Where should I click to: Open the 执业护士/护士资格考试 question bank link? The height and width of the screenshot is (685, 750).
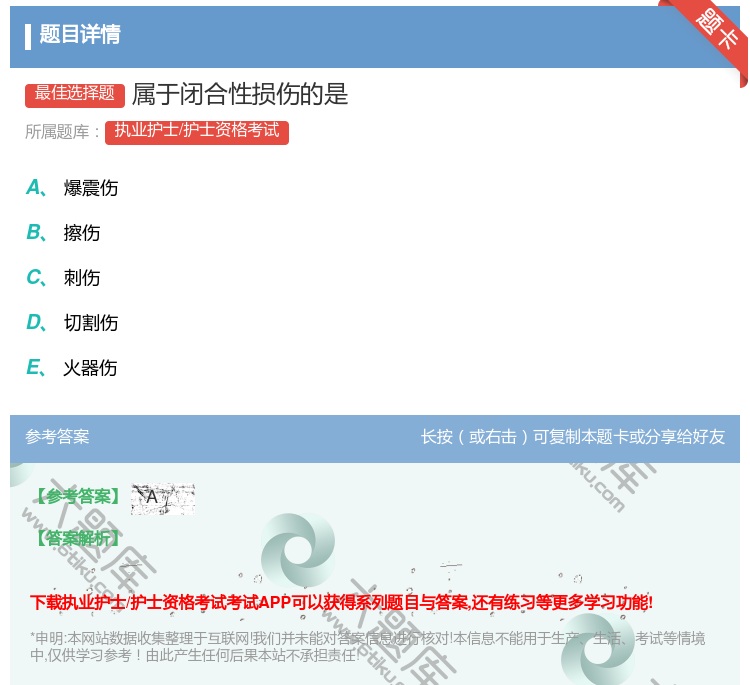pyautogui.click(x=197, y=132)
